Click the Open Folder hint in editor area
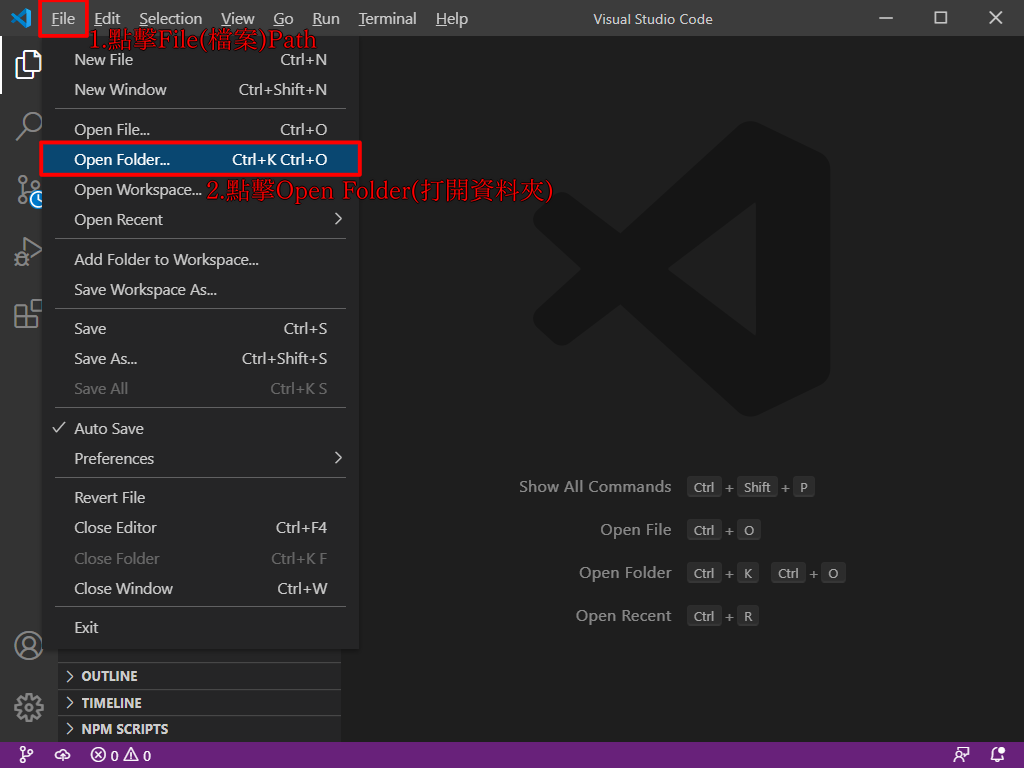 pos(625,573)
